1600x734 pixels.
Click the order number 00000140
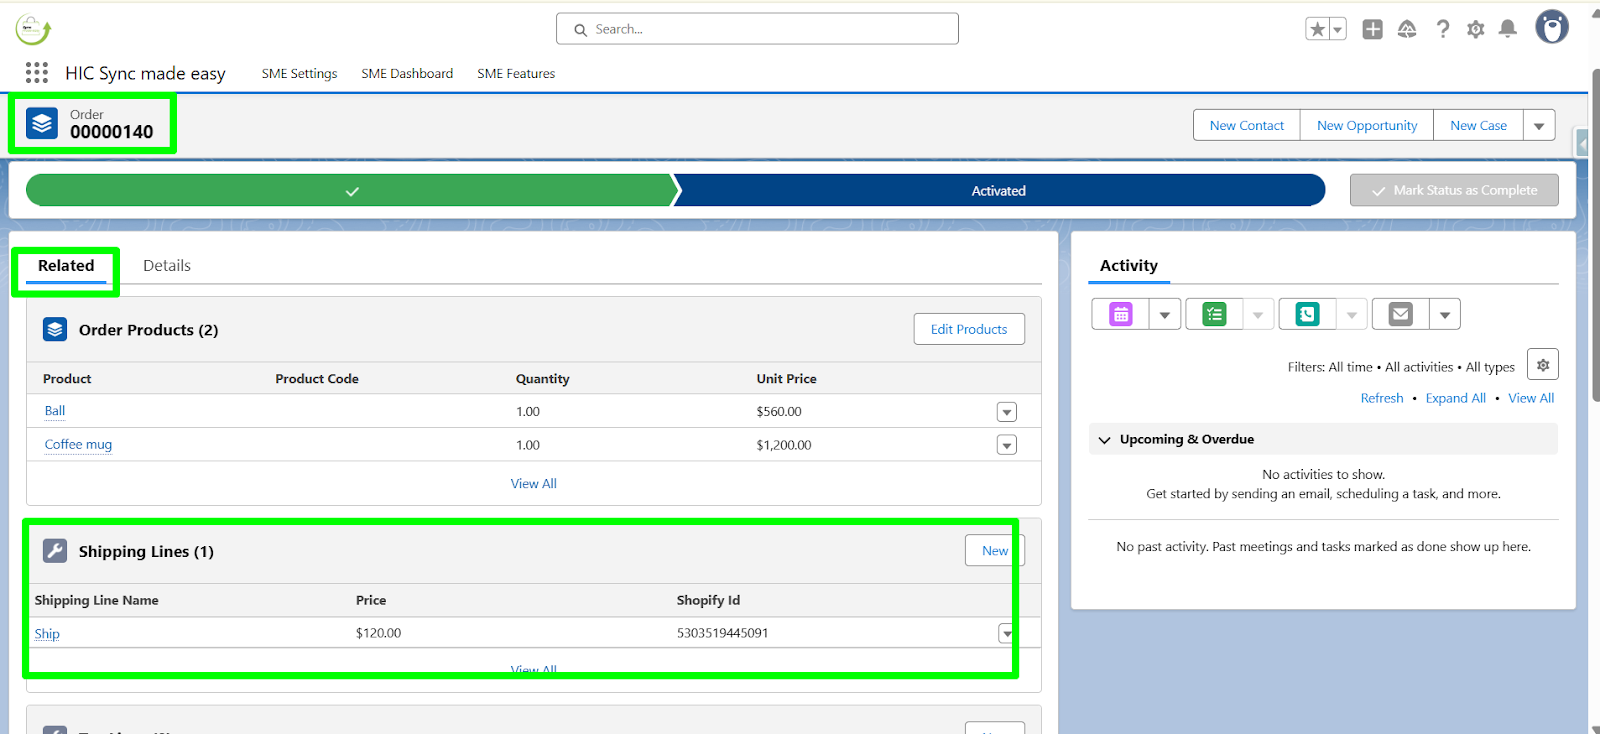[x=112, y=132]
